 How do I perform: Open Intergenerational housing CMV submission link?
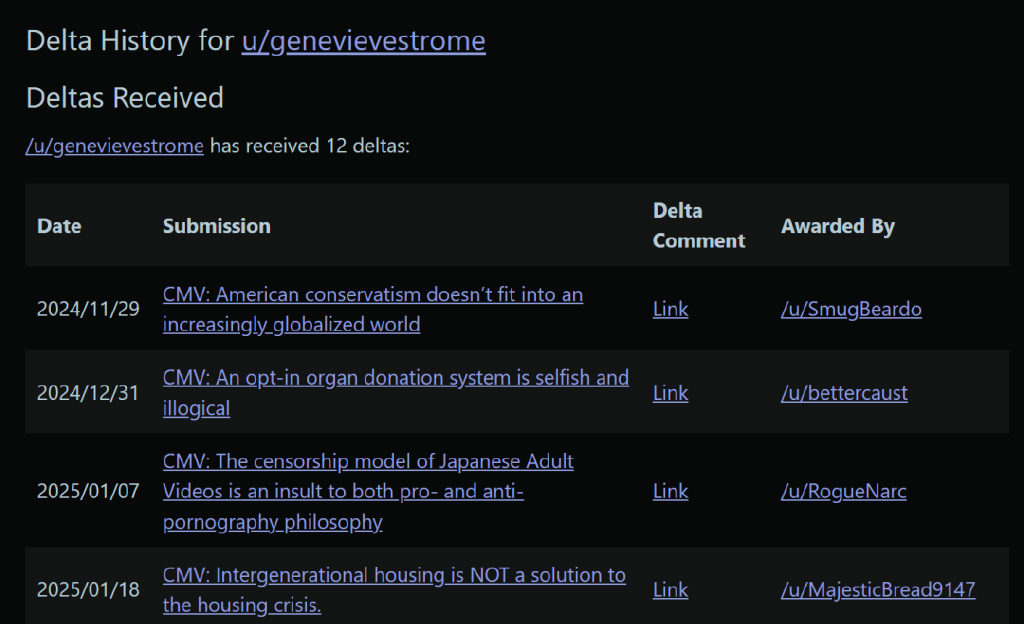point(394,575)
